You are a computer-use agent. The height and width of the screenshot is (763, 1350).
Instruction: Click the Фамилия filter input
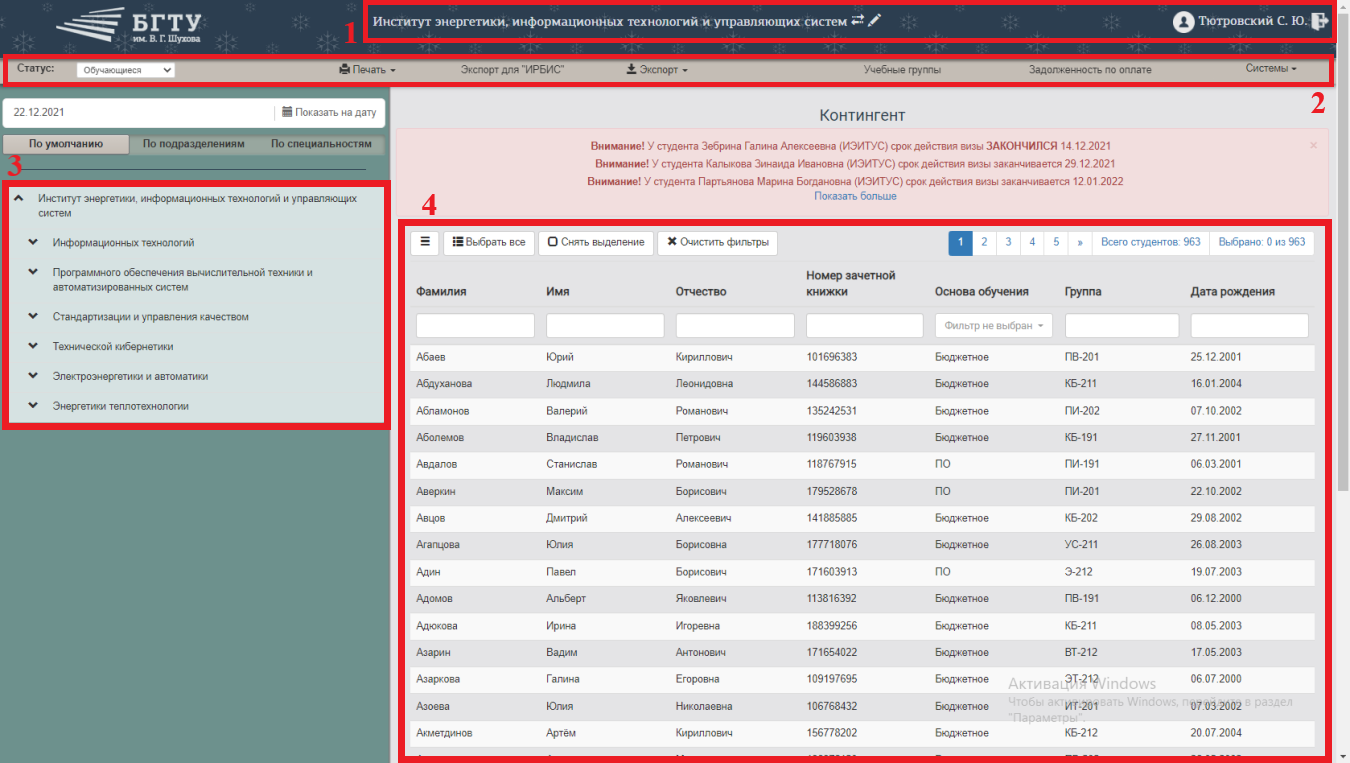(475, 325)
